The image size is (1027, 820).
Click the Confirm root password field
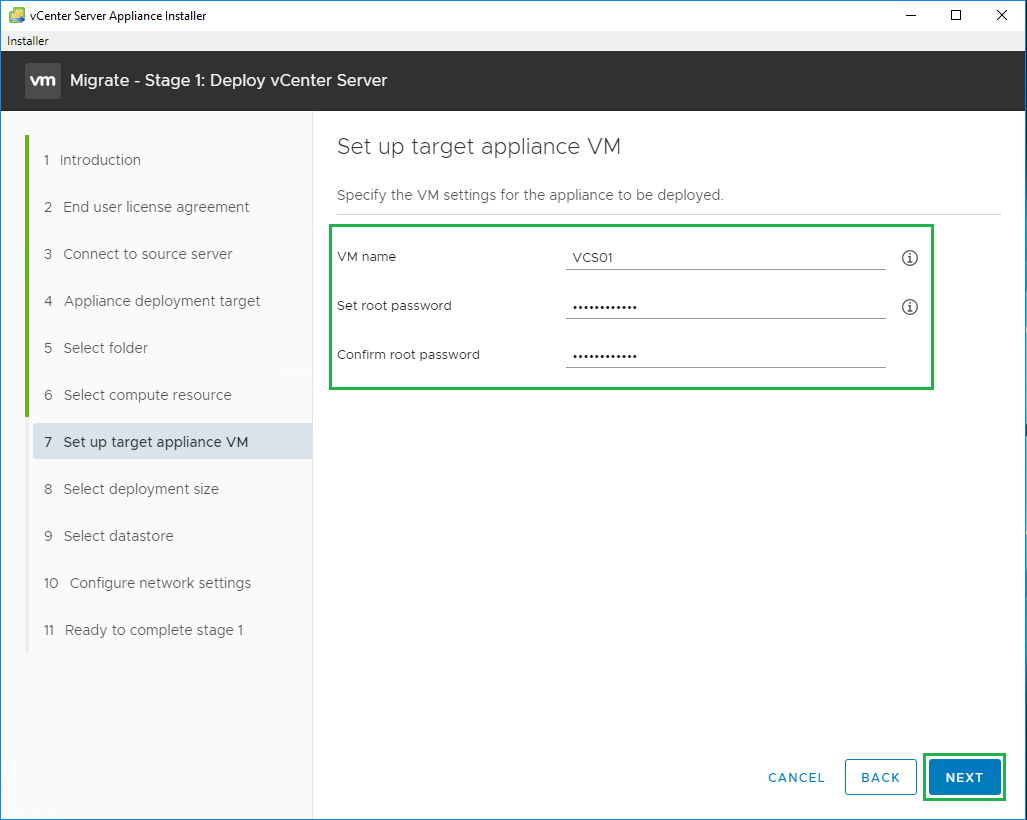click(725, 356)
